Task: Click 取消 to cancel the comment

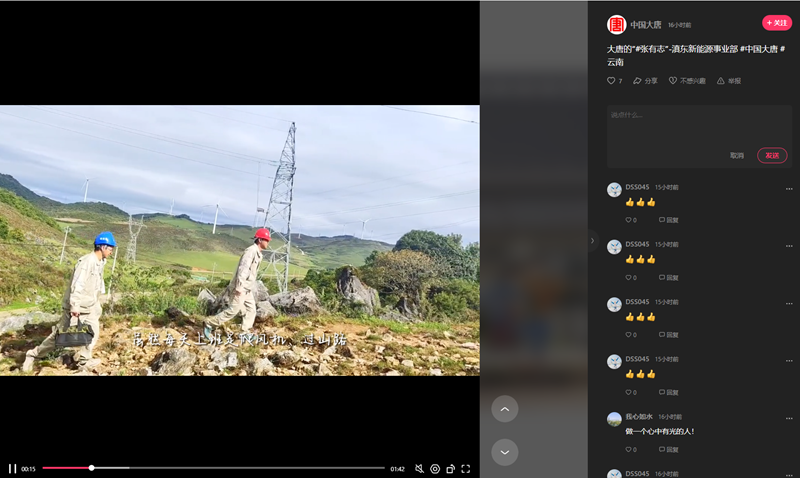Action: pos(737,155)
